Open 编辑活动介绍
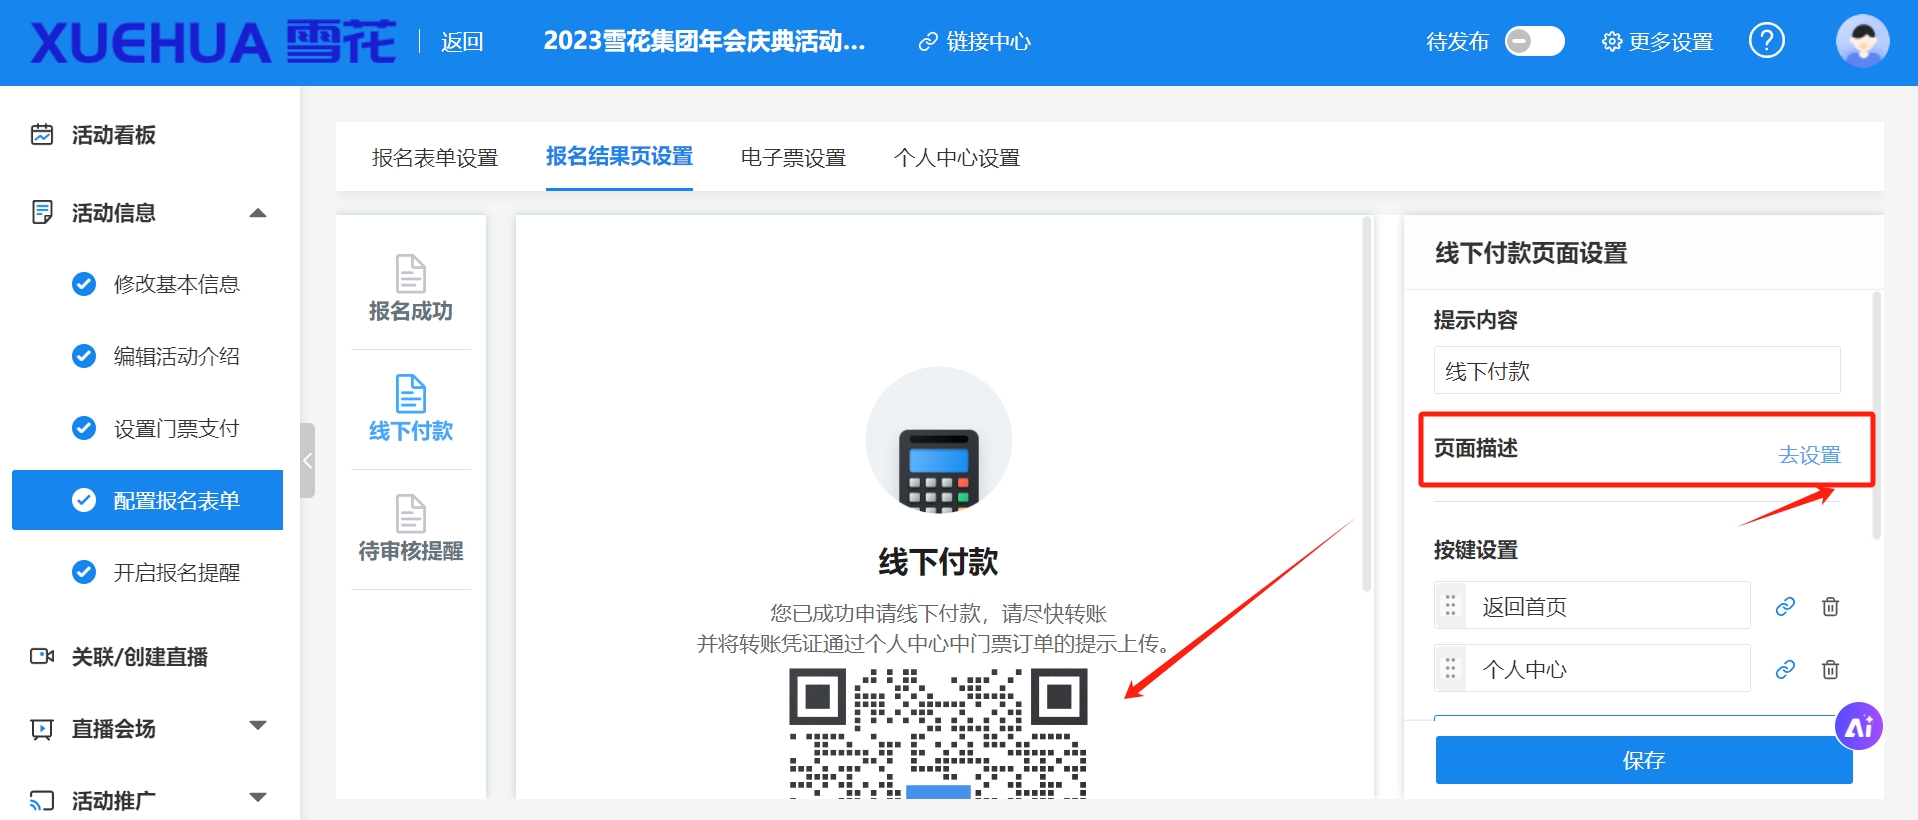The width and height of the screenshot is (1918, 820). [x=176, y=356]
